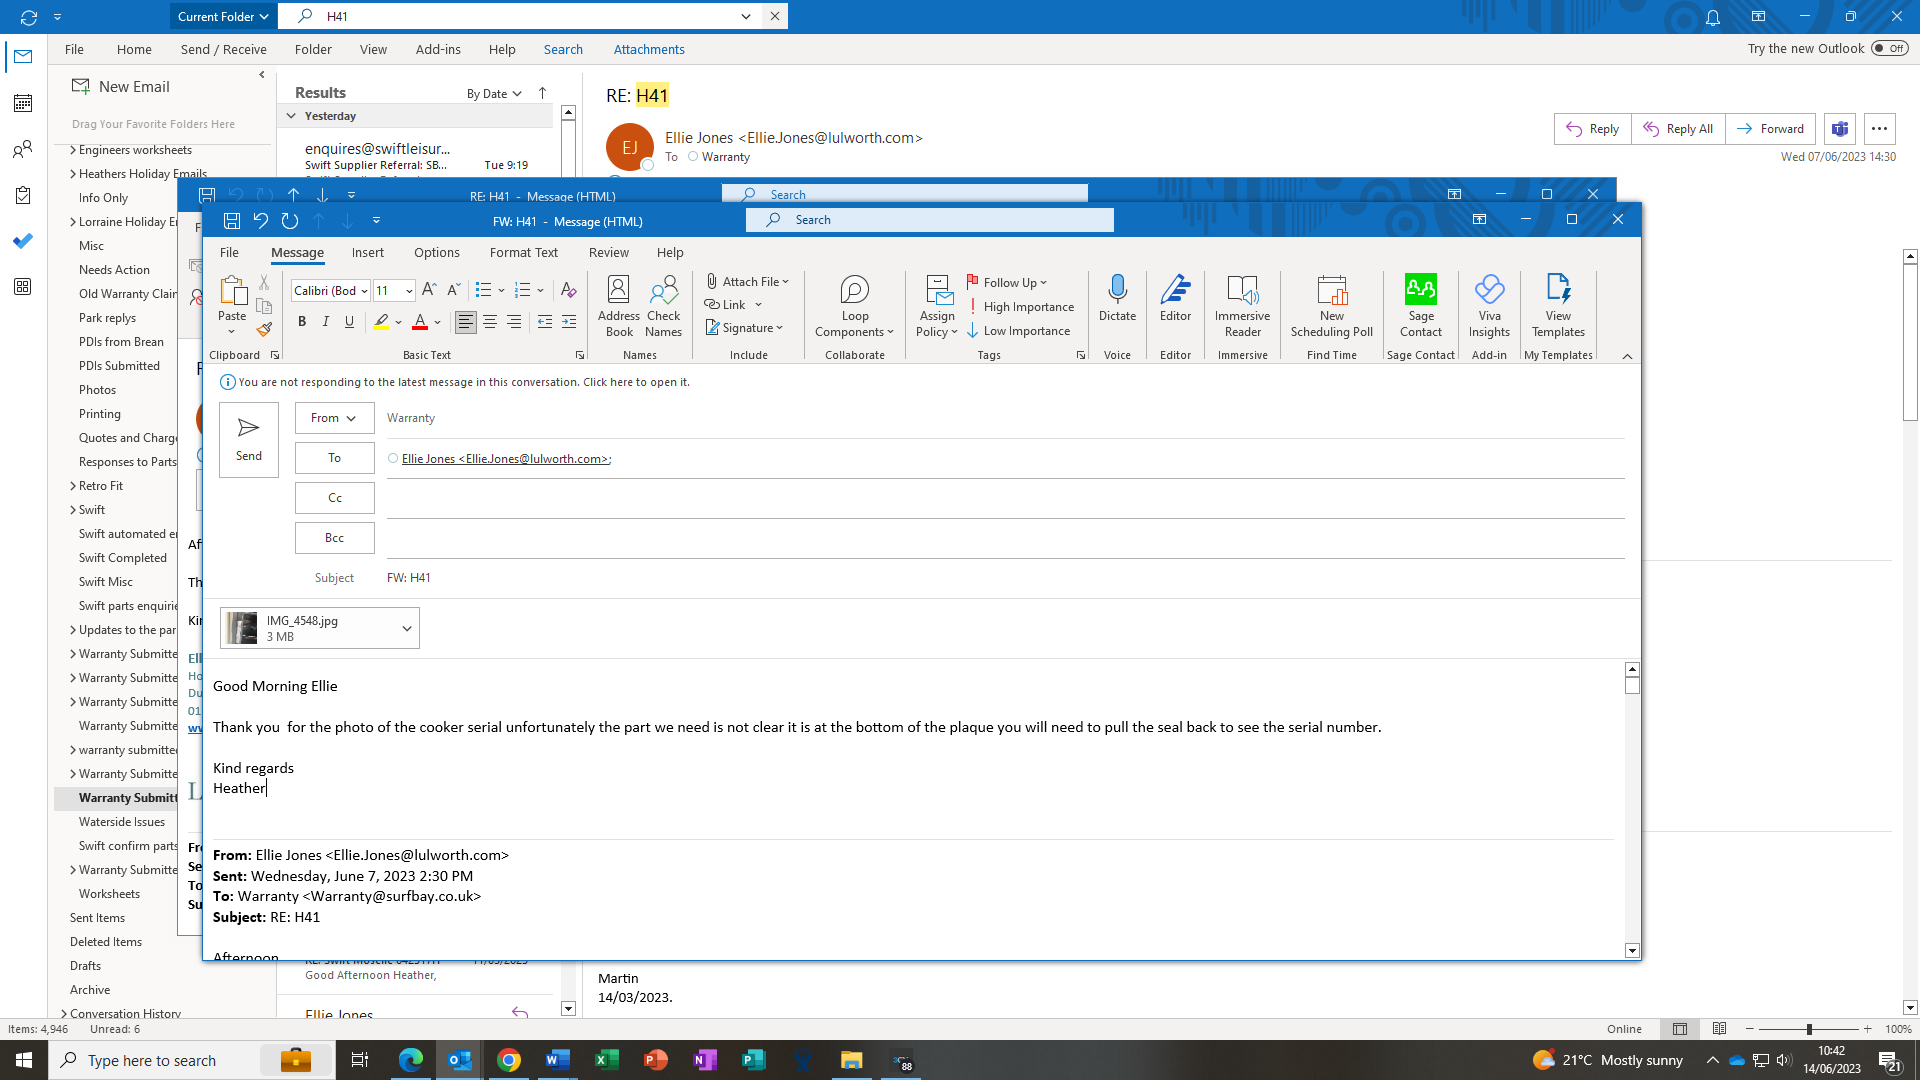Click the Format Painter brush icon
Screen dimensions: 1920x1080
point(264,329)
